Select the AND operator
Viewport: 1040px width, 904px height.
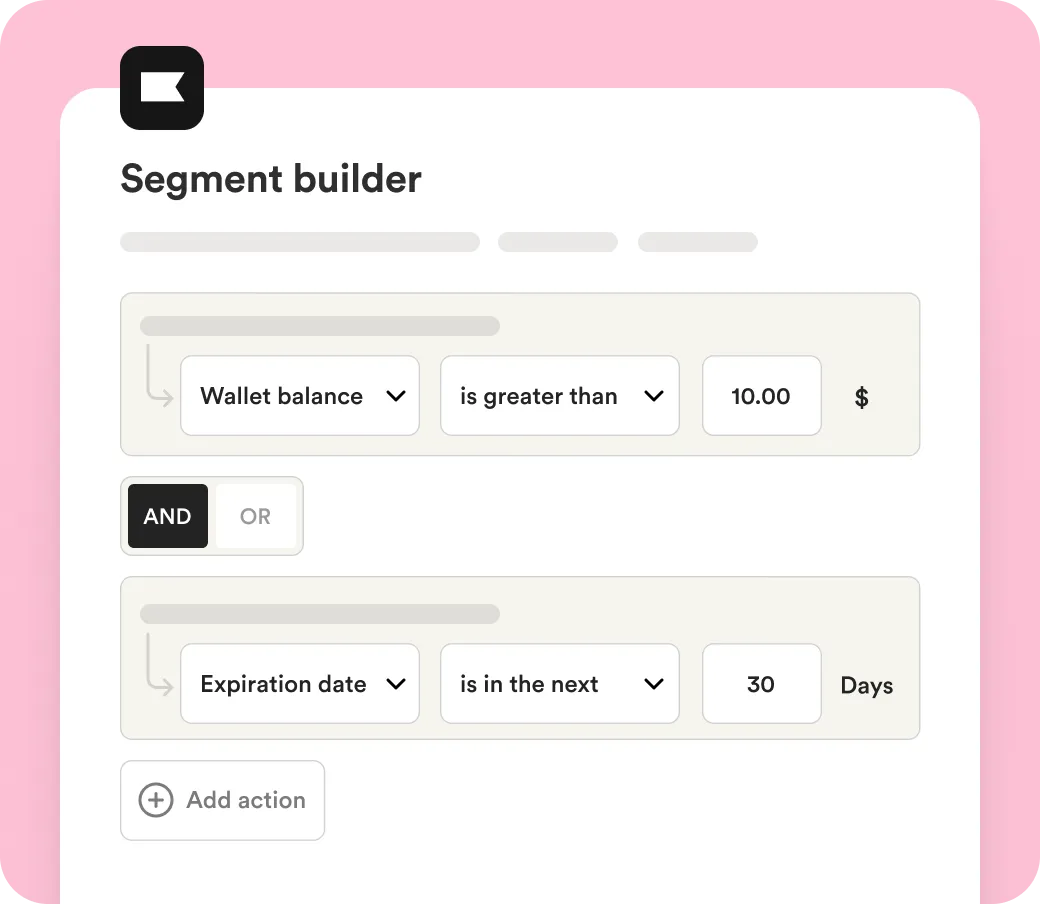168,516
